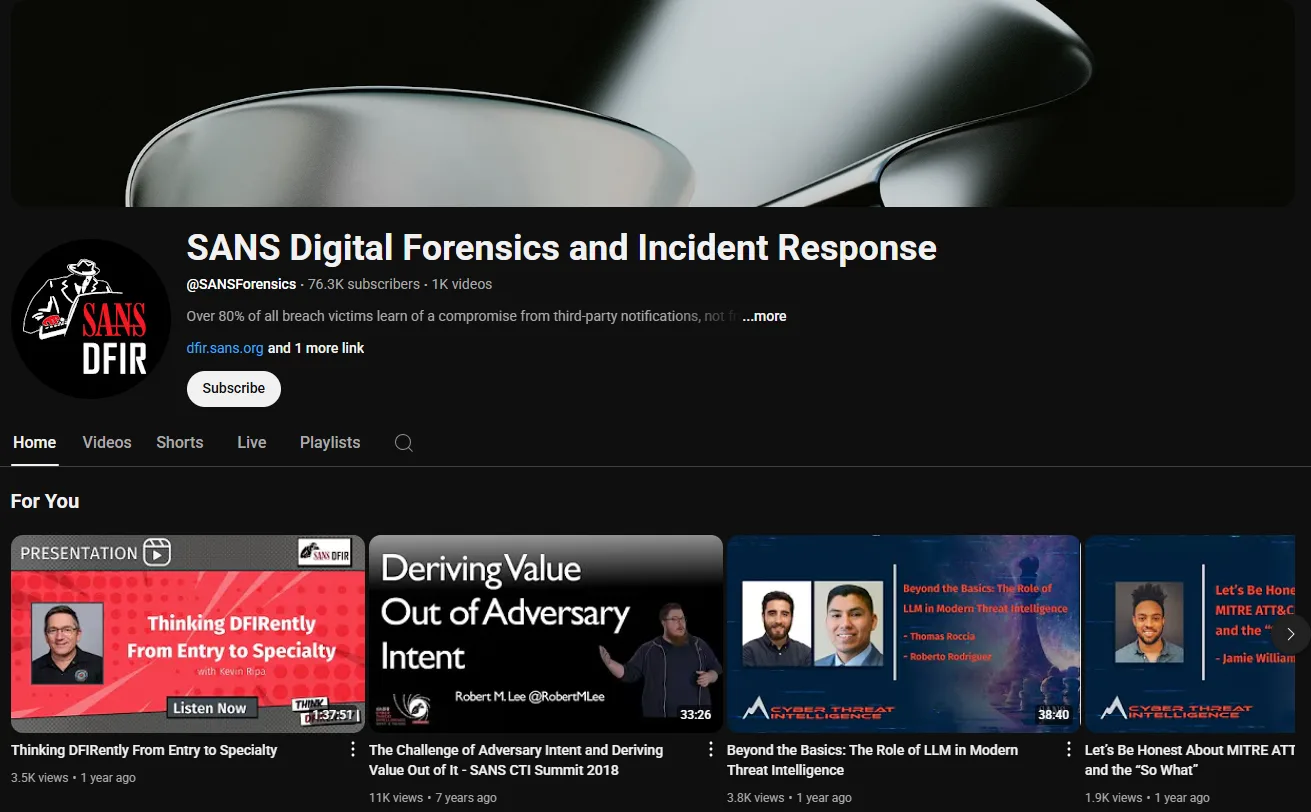
Task: Show next videos in For You carousel
Action: 1290,634
